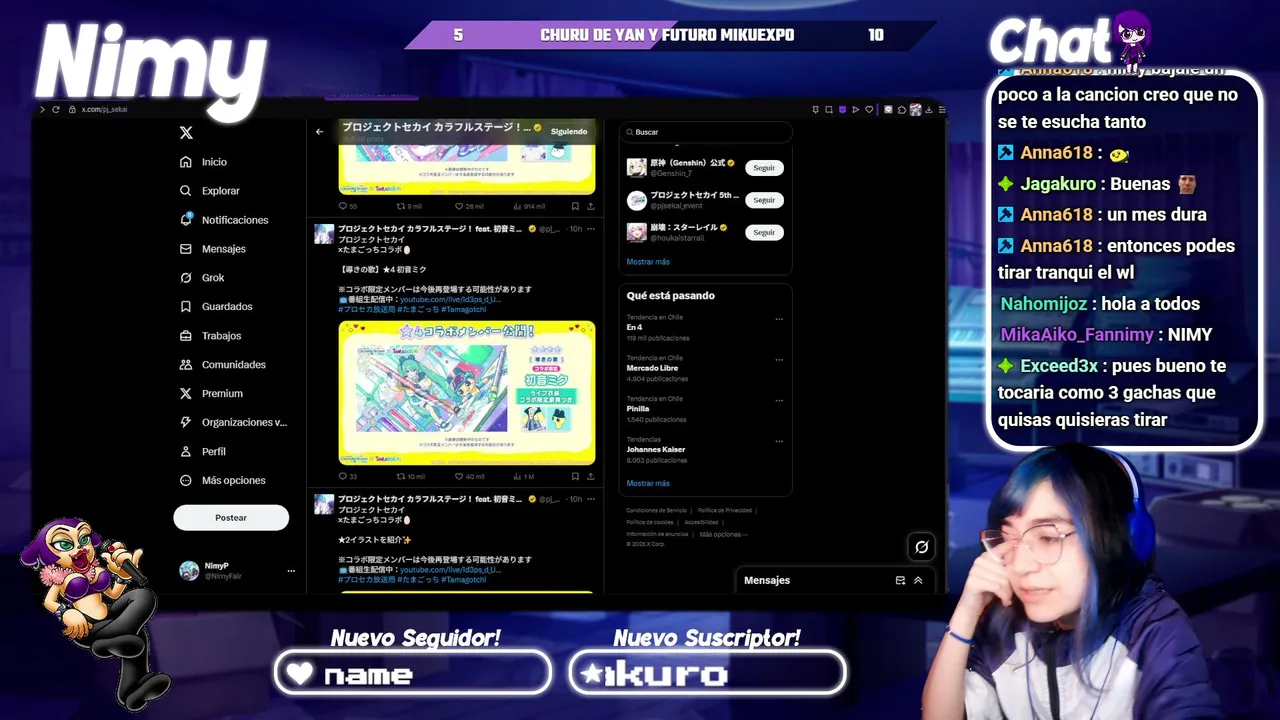Image resolution: width=1280 pixels, height=720 pixels.
Task: Open the Notificaciones bell item
Action: pyautogui.click(x=224, y=220)
